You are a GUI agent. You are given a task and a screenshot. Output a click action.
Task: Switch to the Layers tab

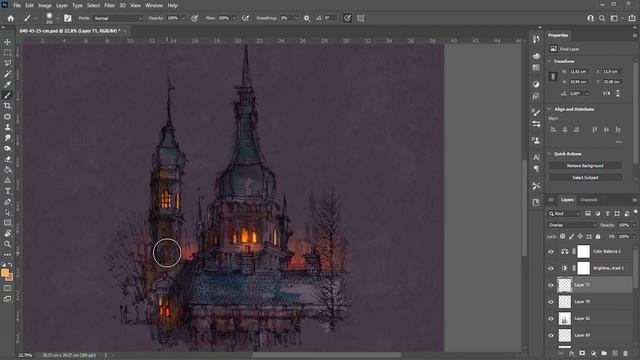point(567,200)
